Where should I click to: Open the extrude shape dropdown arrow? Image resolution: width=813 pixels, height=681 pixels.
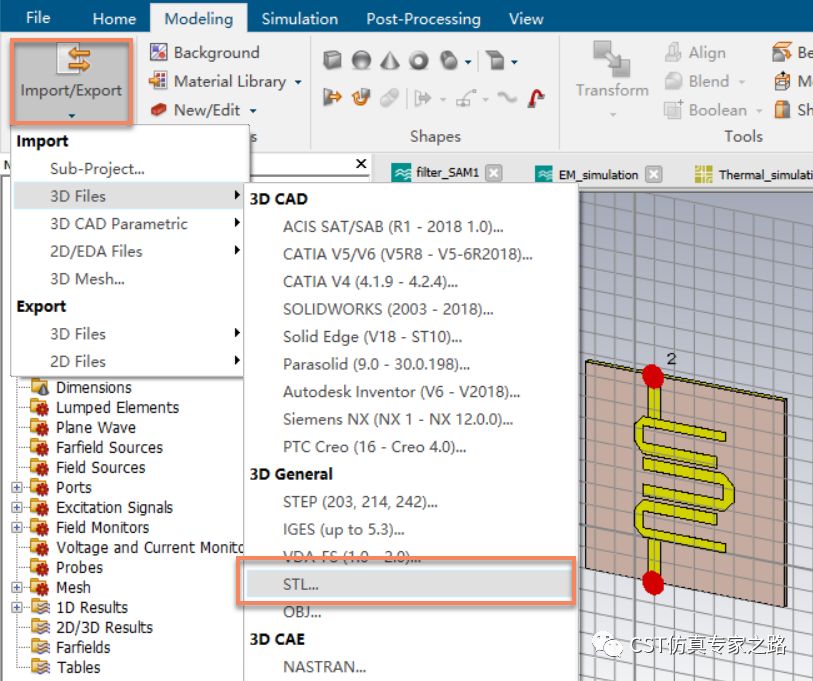coord(514,62)
